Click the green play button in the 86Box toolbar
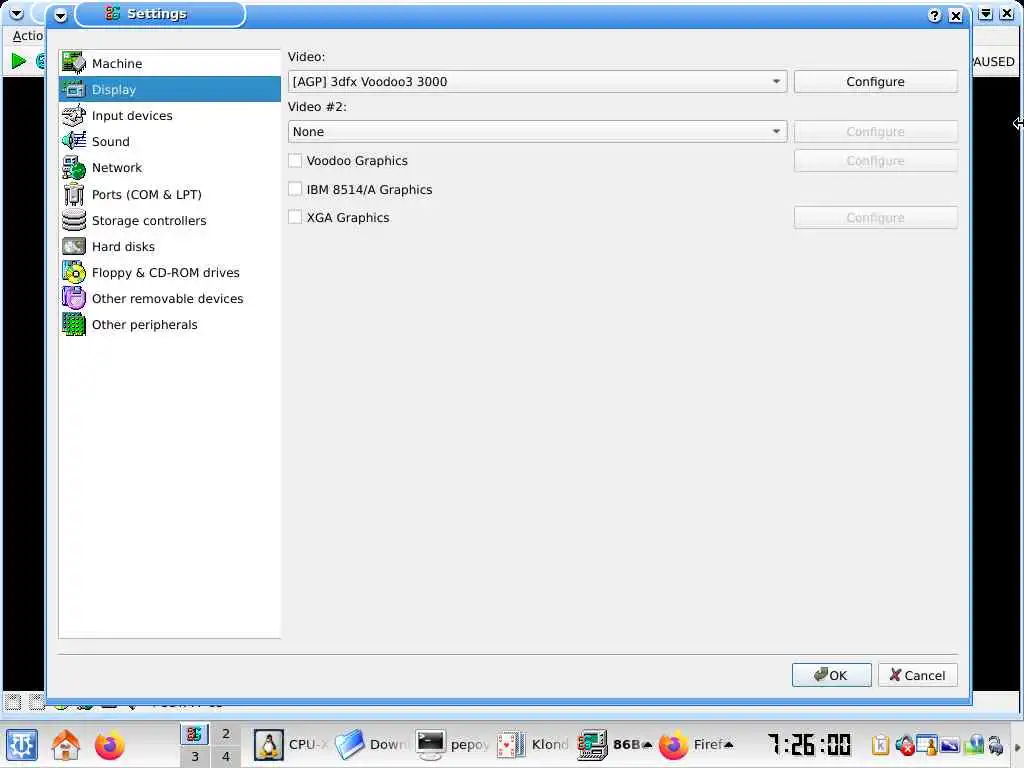The height and width of the screenshot is (768, 1024). click(18, 61)
